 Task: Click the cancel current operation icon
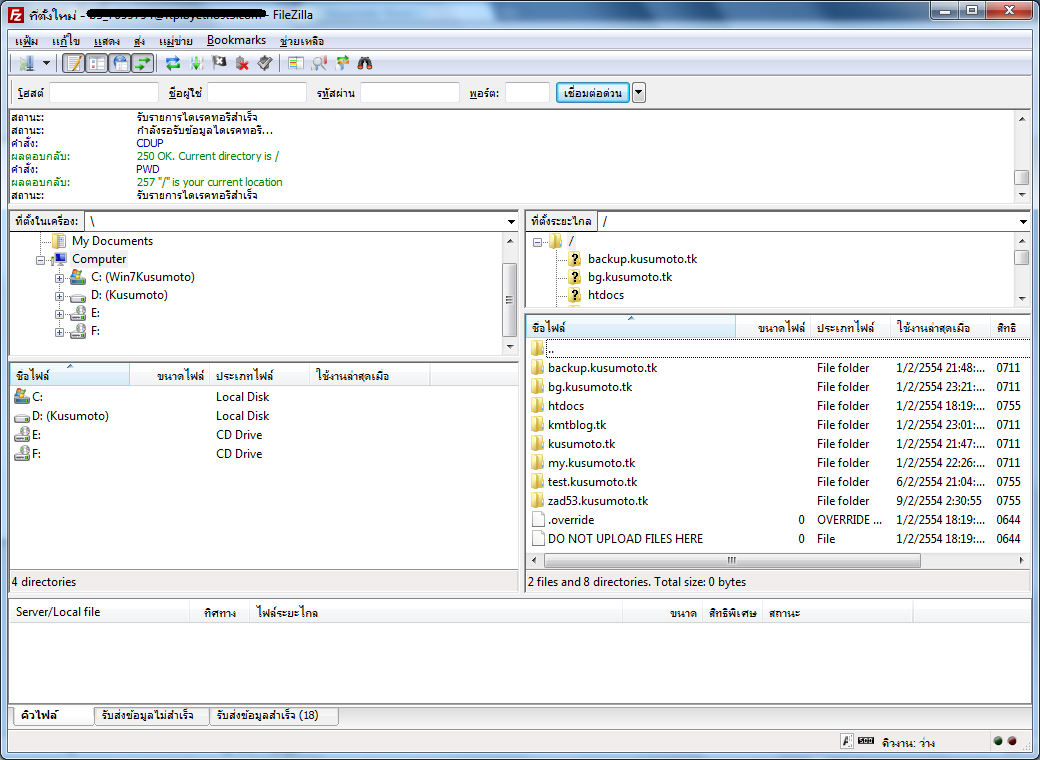coord(219,64)
